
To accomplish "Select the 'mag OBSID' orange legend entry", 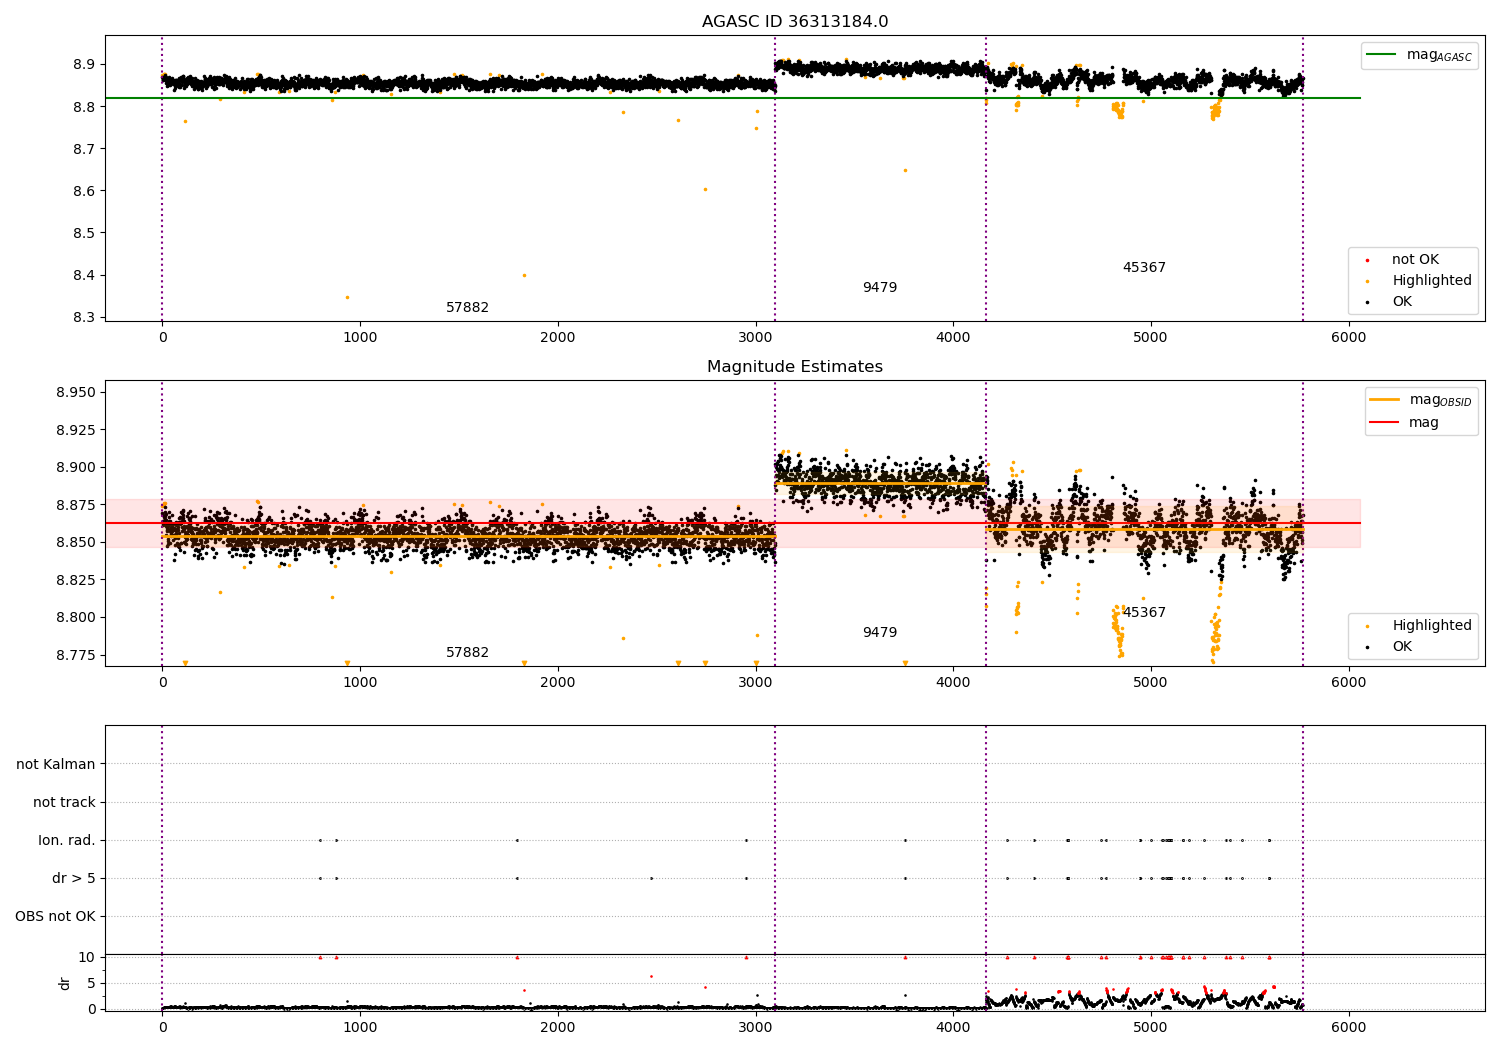I will coord(1421,400).
